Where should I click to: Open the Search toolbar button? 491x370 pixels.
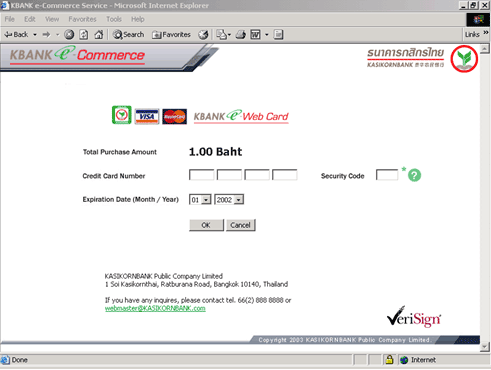[128, 34]
